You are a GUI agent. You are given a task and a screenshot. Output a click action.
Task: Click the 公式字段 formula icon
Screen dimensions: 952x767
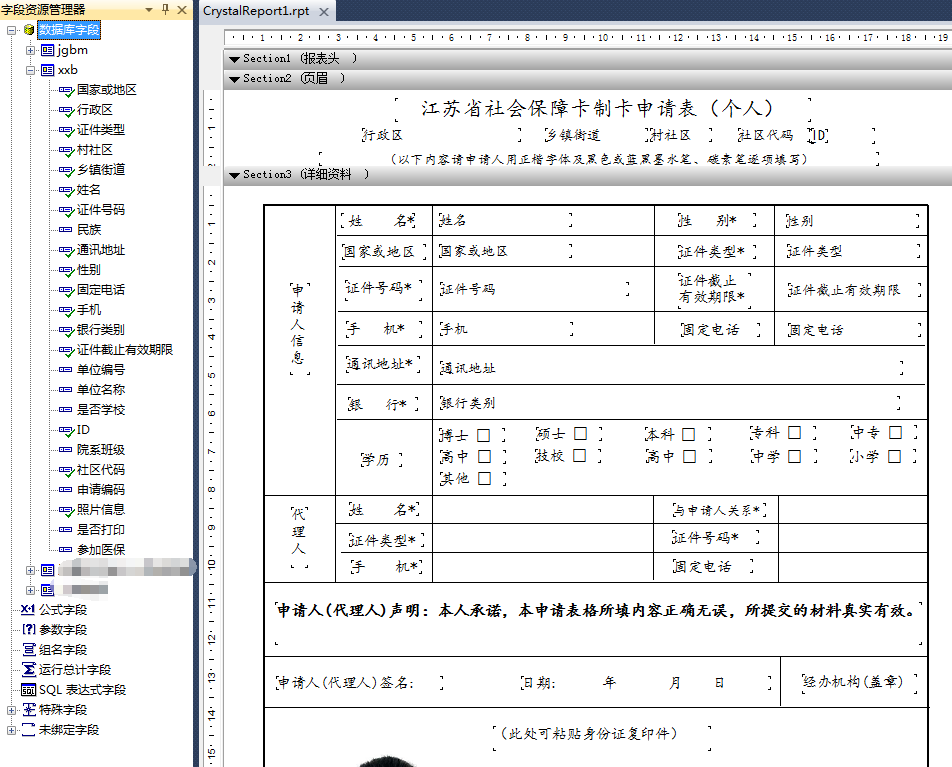tap(28, 610)
